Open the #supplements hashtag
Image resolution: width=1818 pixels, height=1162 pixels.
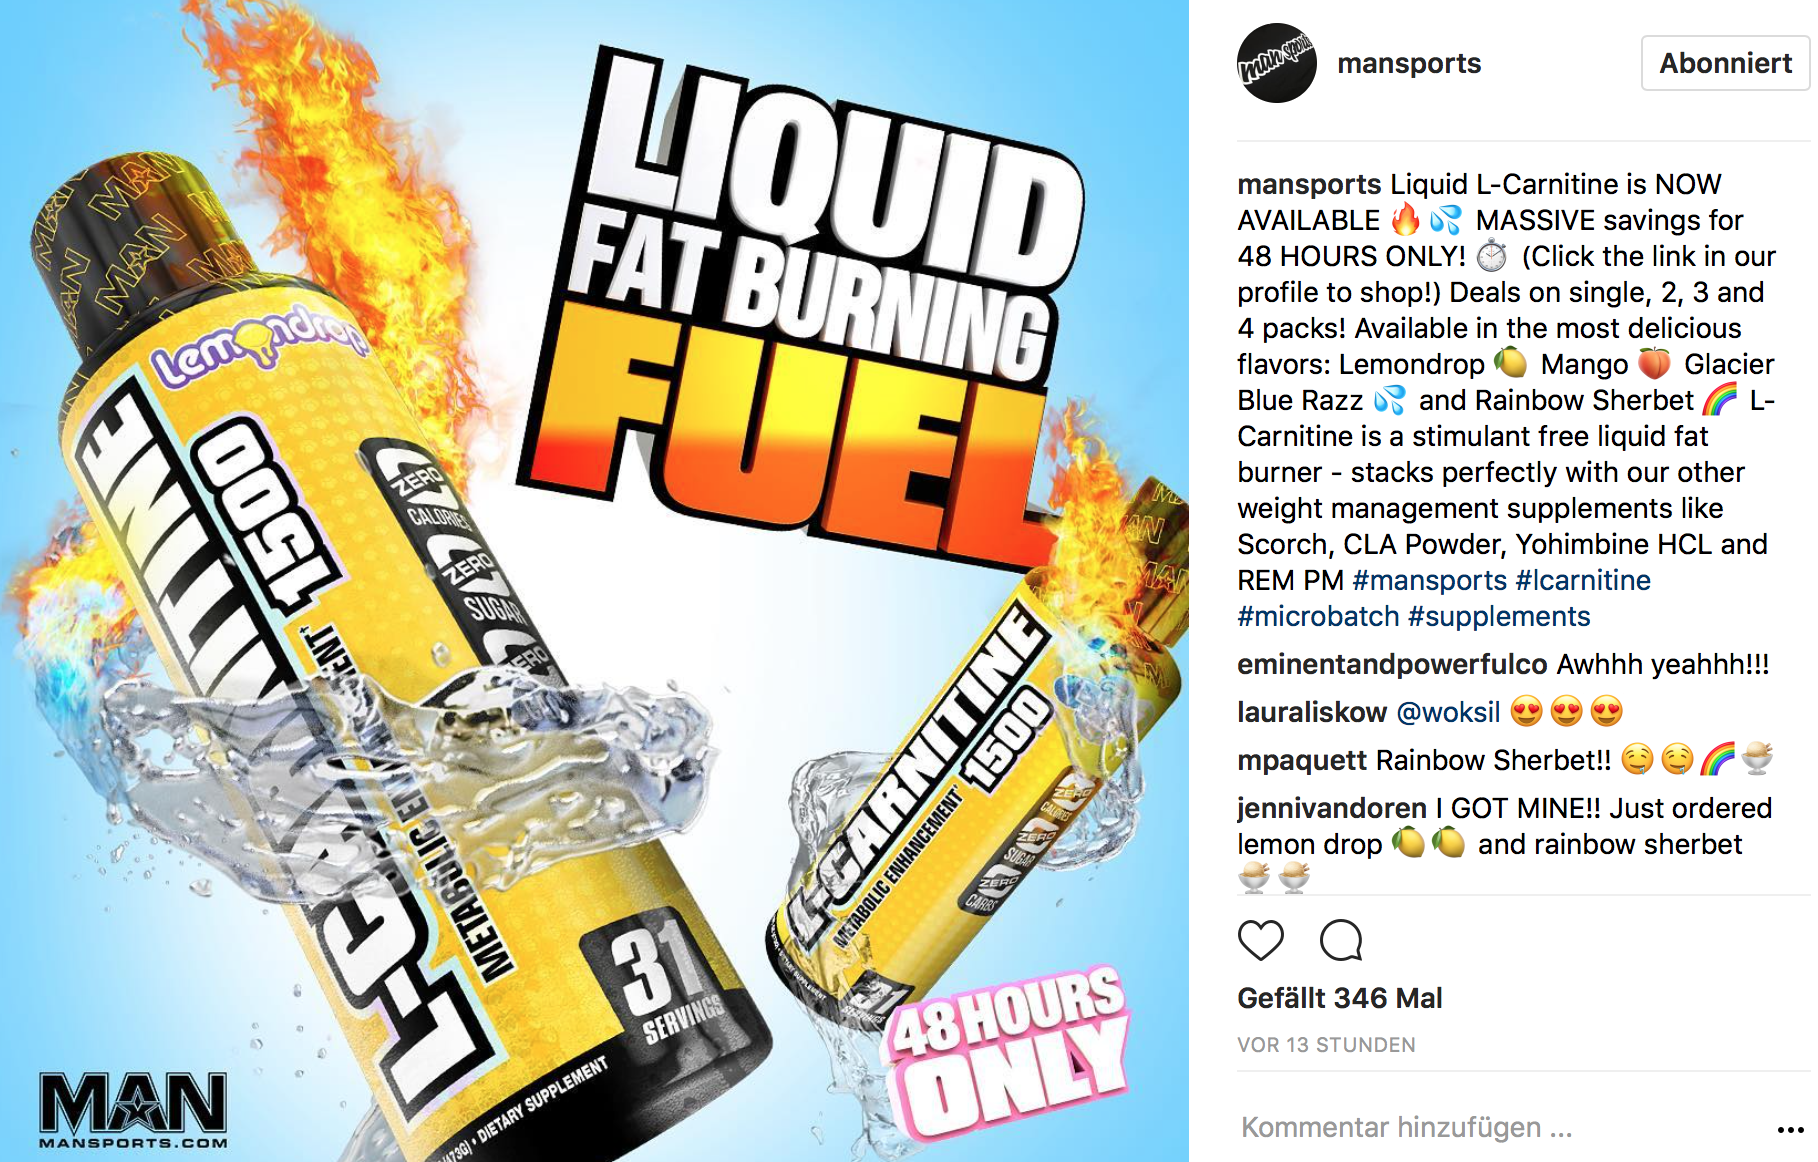[1499, 616]
